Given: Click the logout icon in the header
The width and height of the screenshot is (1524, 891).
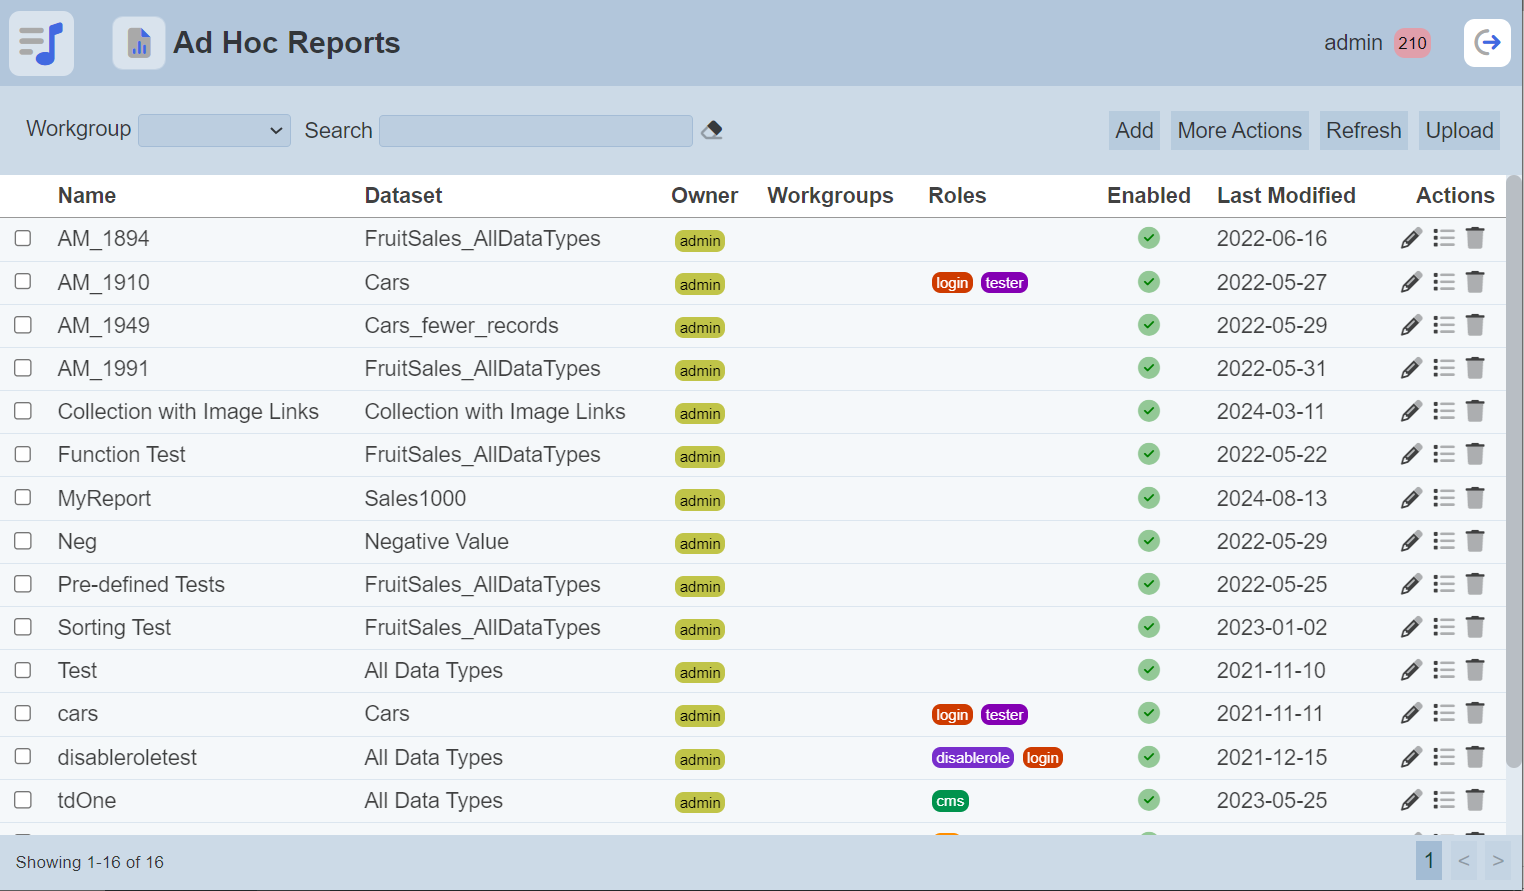Looking at the screenshot, I should click(x=1487, y=43).
